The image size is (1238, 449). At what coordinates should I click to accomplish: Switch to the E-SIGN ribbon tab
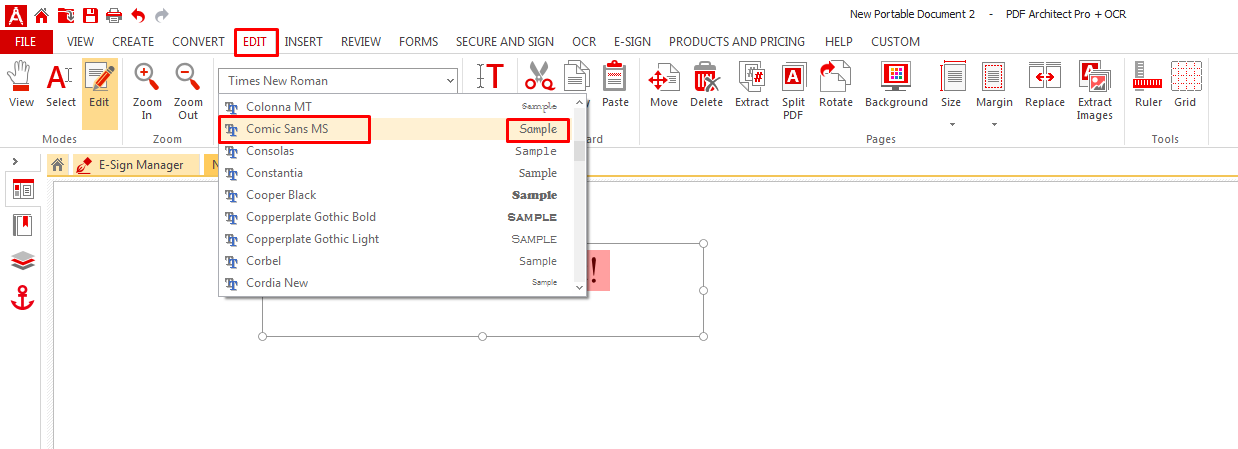(632, 42)
